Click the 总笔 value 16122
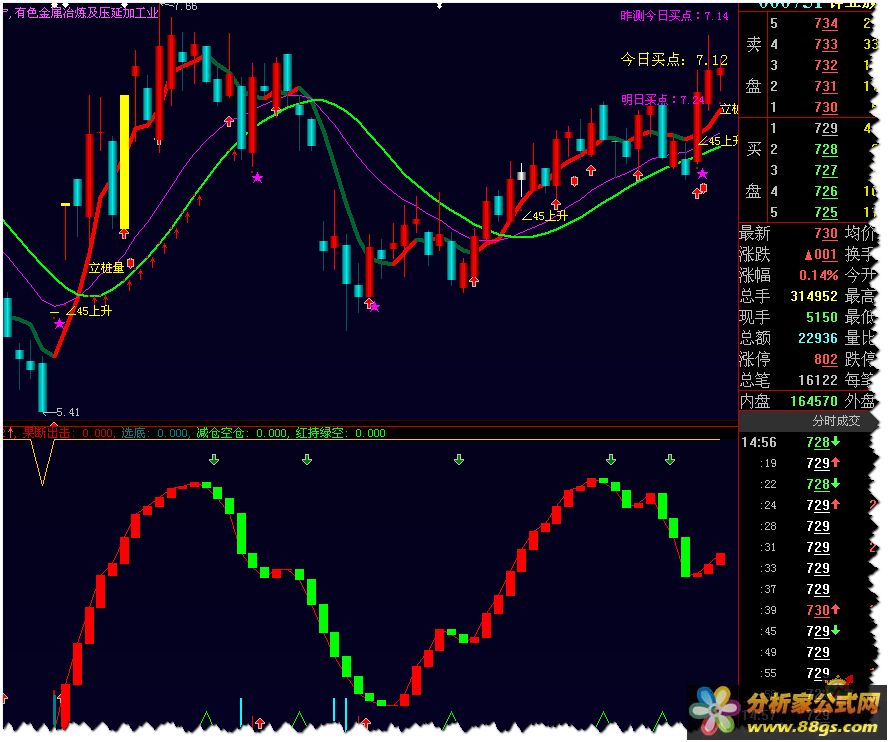The image size is (889, 742). click(818, 380)
